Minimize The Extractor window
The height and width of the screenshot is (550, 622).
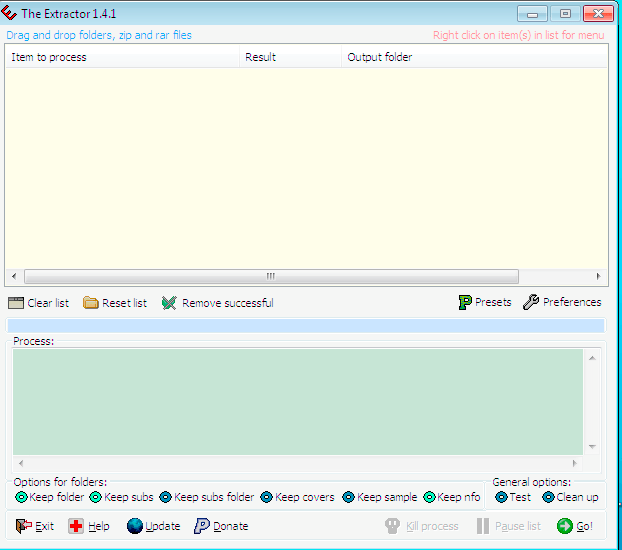point(532,14)
